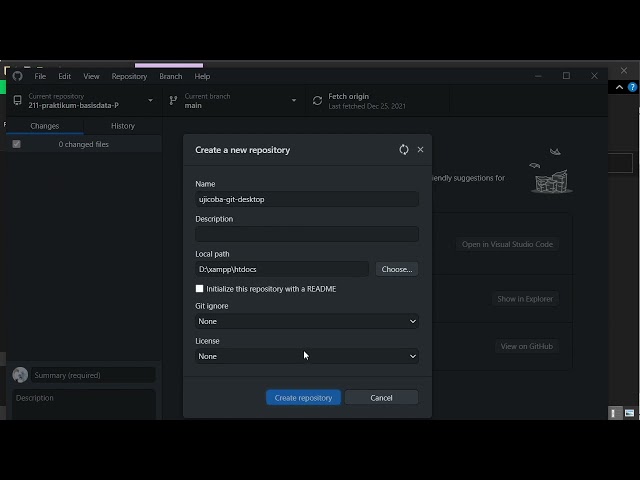Click the GitHub Desktop logo icon
This screenshot has width=640, height=480.
pos(17,76)
